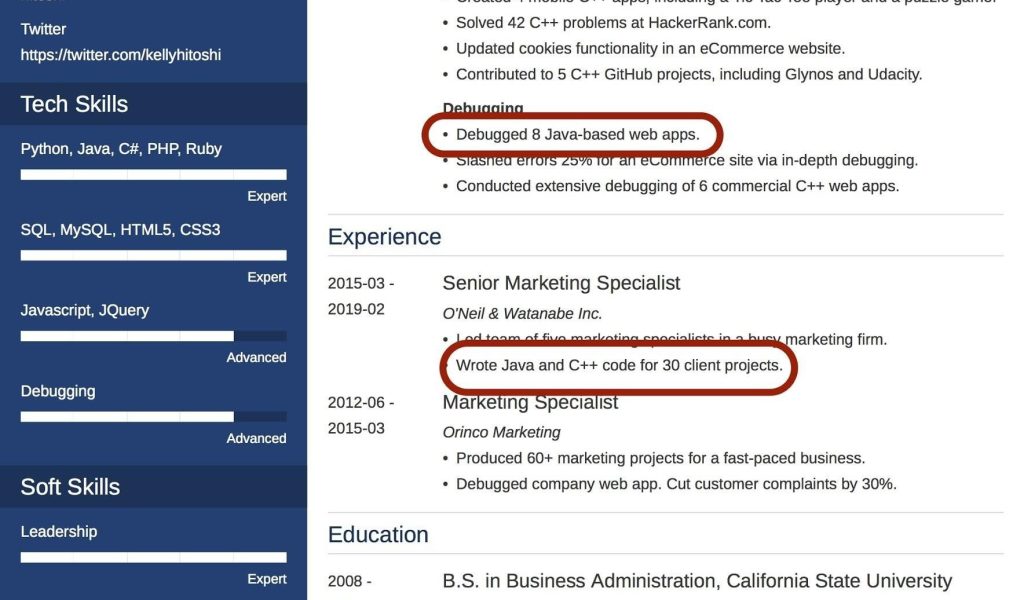Click the Experience section heading

pos(384,237)
